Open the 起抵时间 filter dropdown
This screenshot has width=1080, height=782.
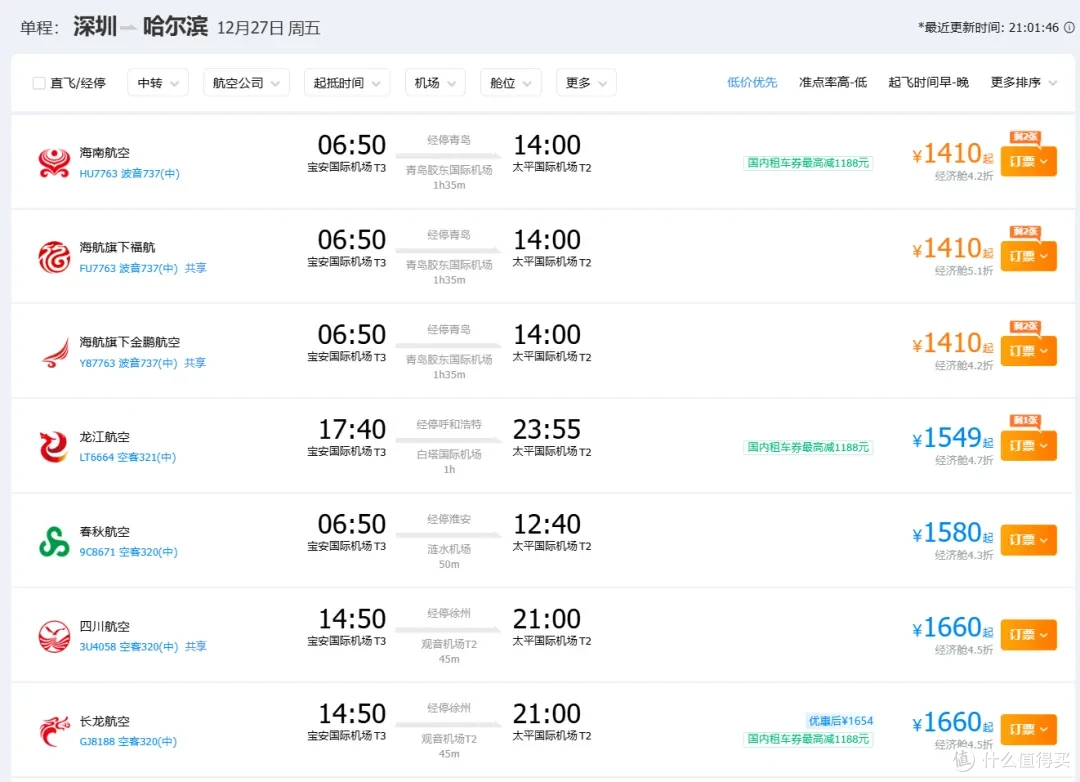(346, 83)
